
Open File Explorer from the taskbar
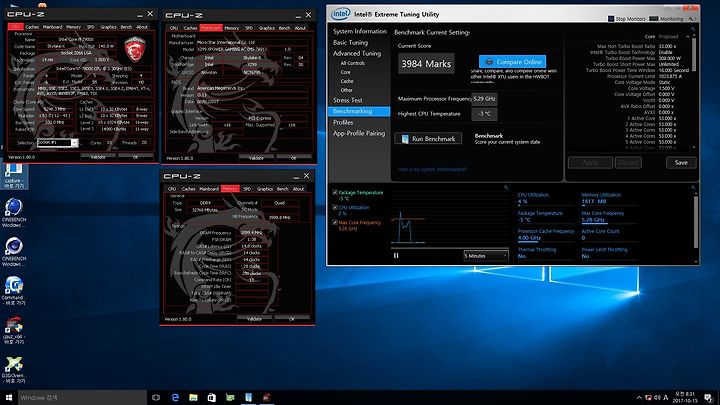tap(193, 398)
